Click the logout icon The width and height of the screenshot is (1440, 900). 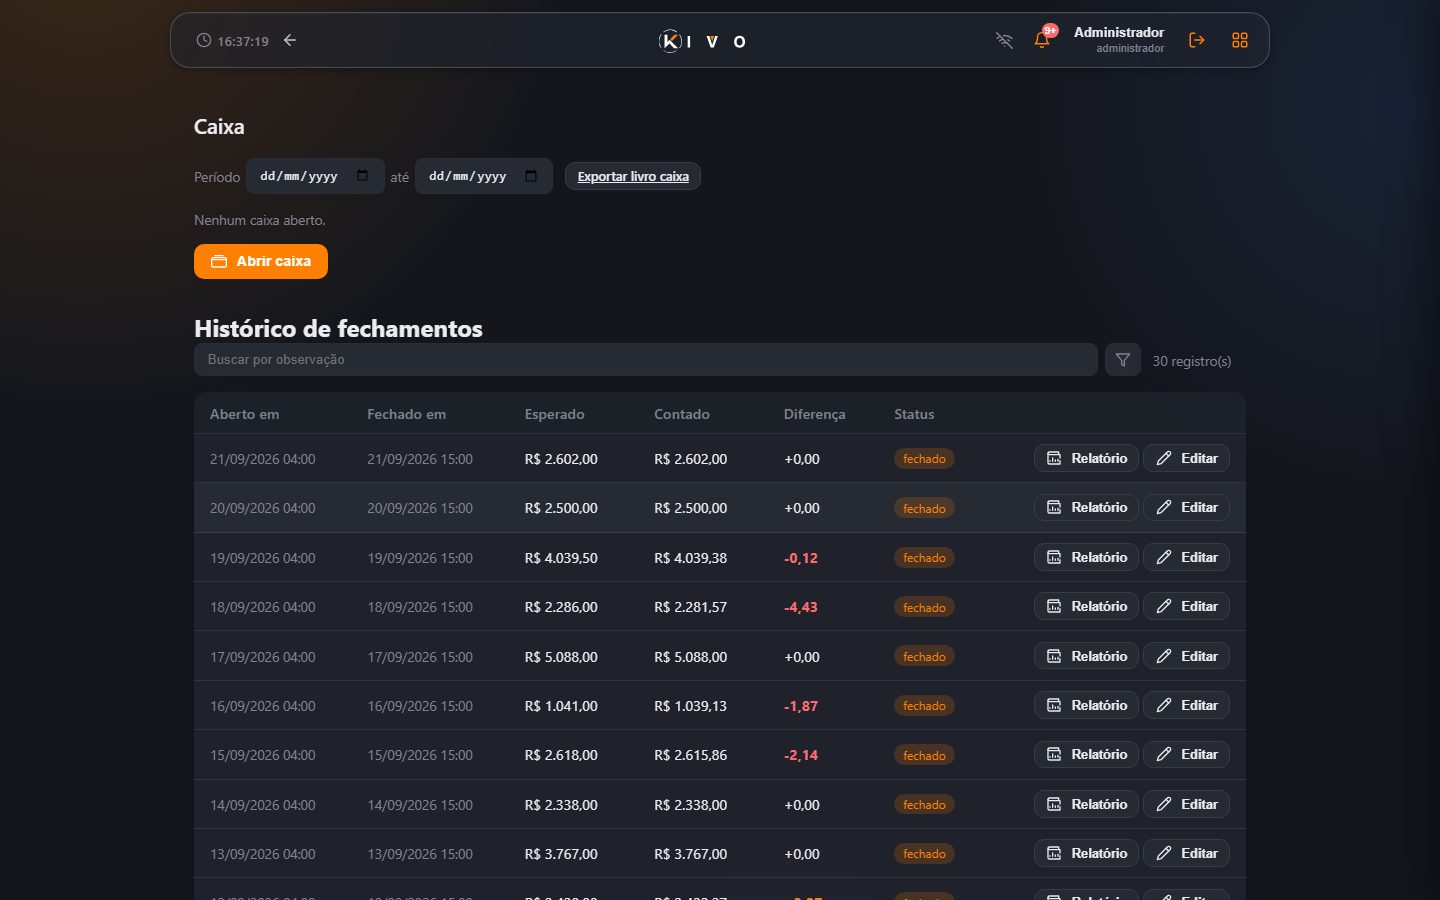point(1197,40)
